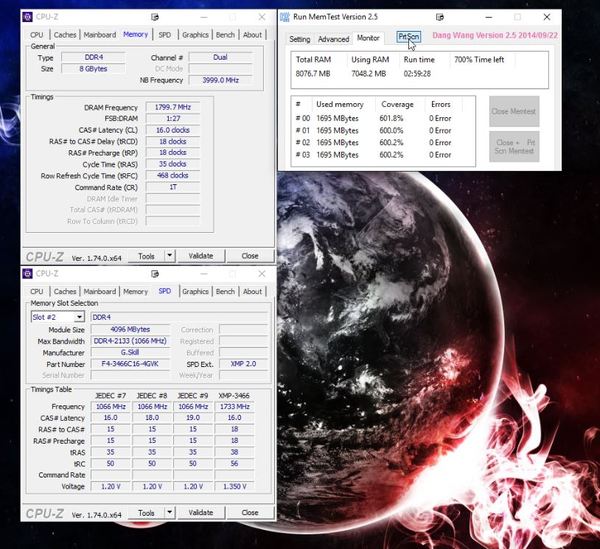
Task: Minimize the Run MemTest window
Action: pyautogui.click(x=489, y=17)
